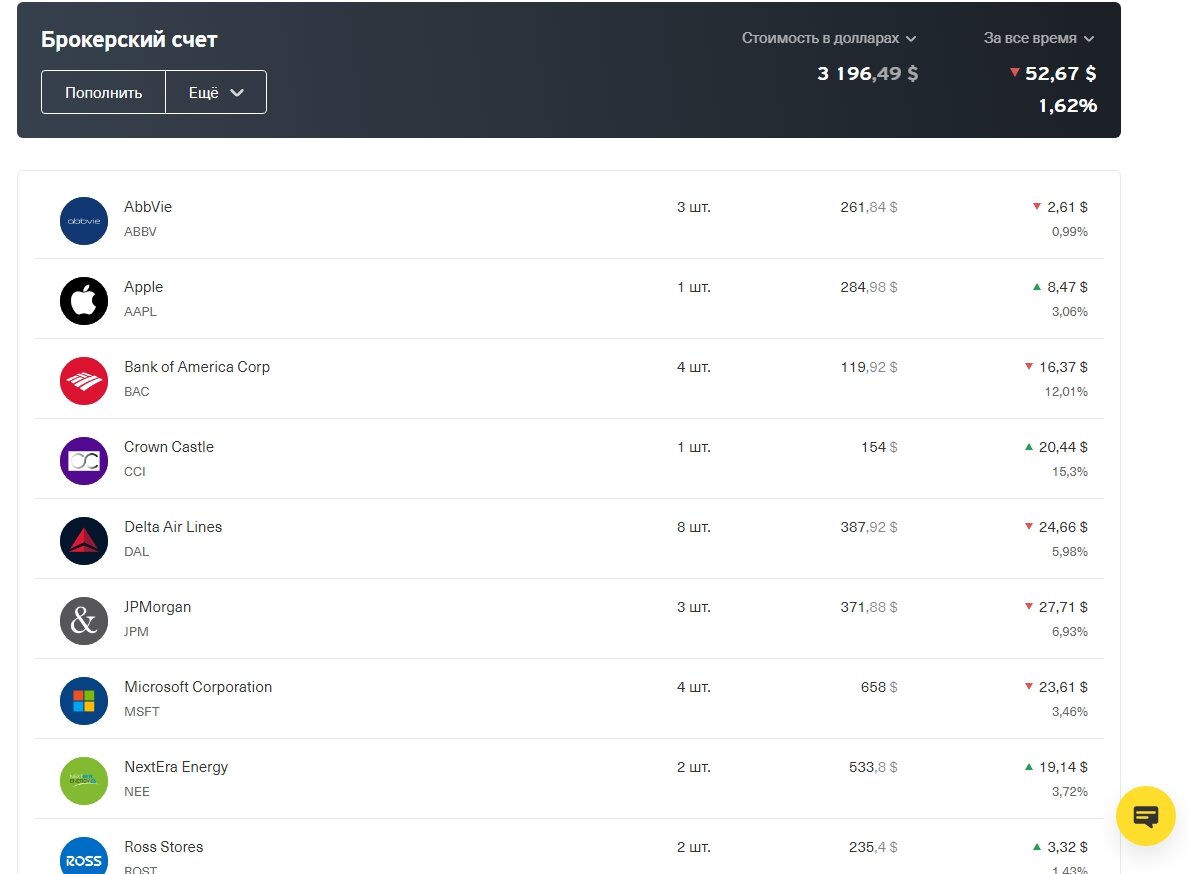The height and width of the screenshot is (874, 1190).
Task: Click Bank of America percentage 12,01%
Action: 1066,391
